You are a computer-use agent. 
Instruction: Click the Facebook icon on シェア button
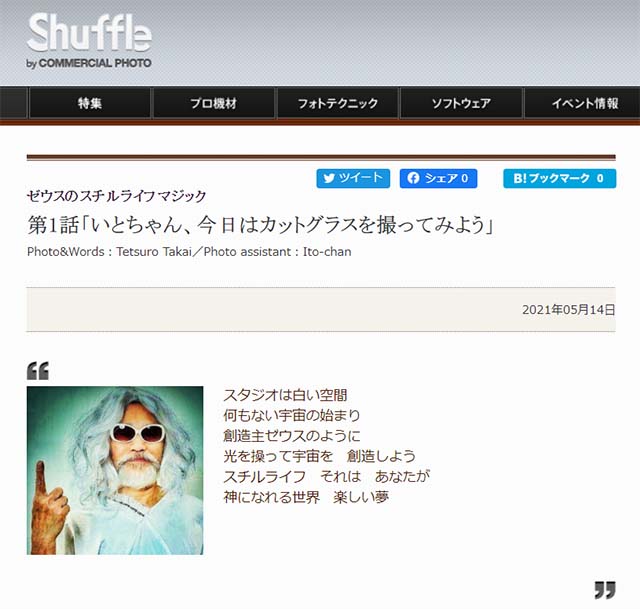413,178
